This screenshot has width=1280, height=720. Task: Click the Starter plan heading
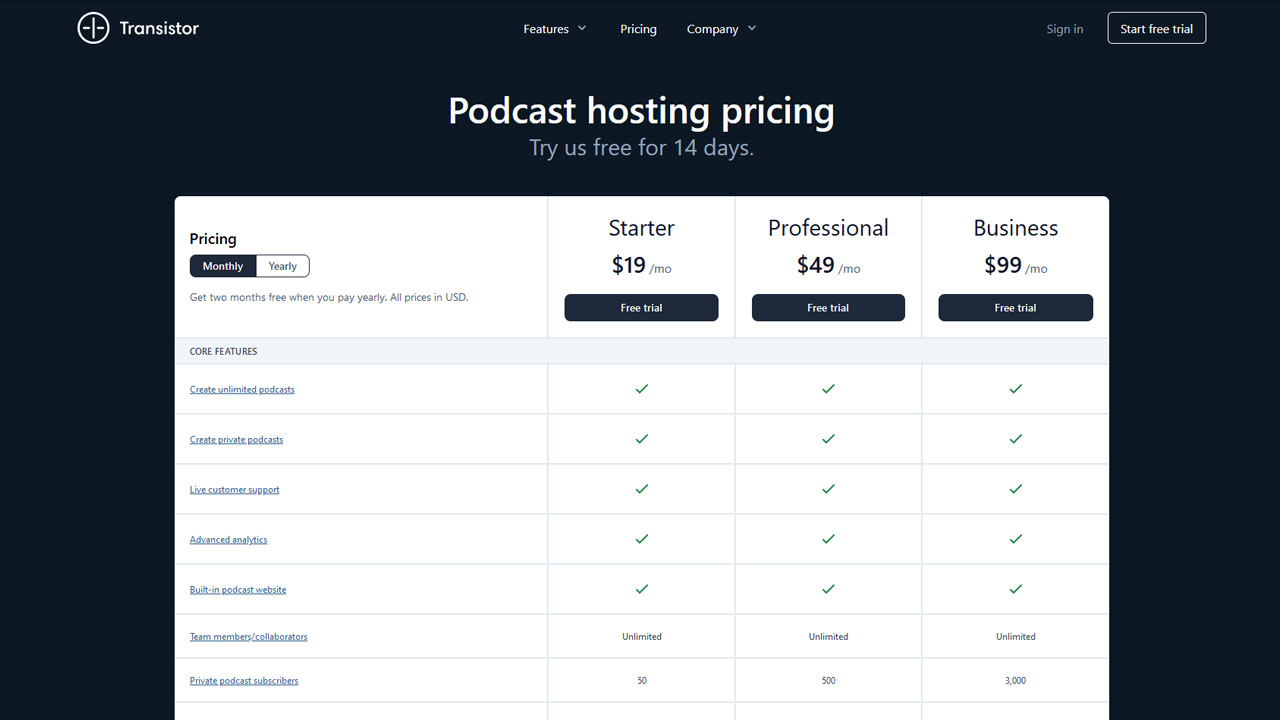(x=641, y=228)
